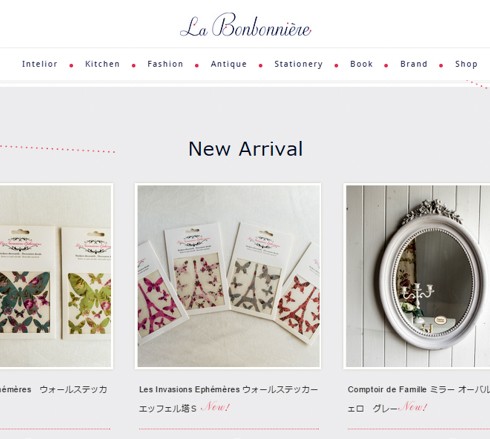Viewport: 490px width, 439px height.
Task: Click the partially visible ウォールステッカ product title
Action: [53, 389]
